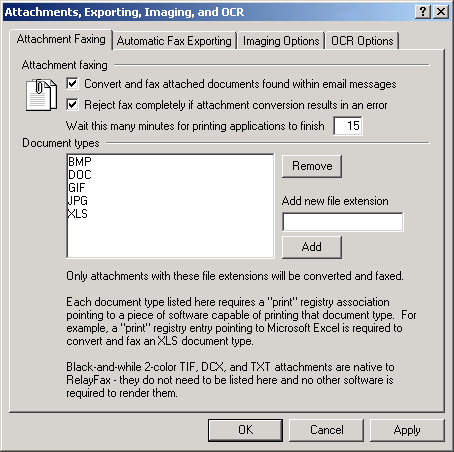
Task: Dismiss the dialog with Cancel
Action: pyautogui.click(x=326, y=430)
